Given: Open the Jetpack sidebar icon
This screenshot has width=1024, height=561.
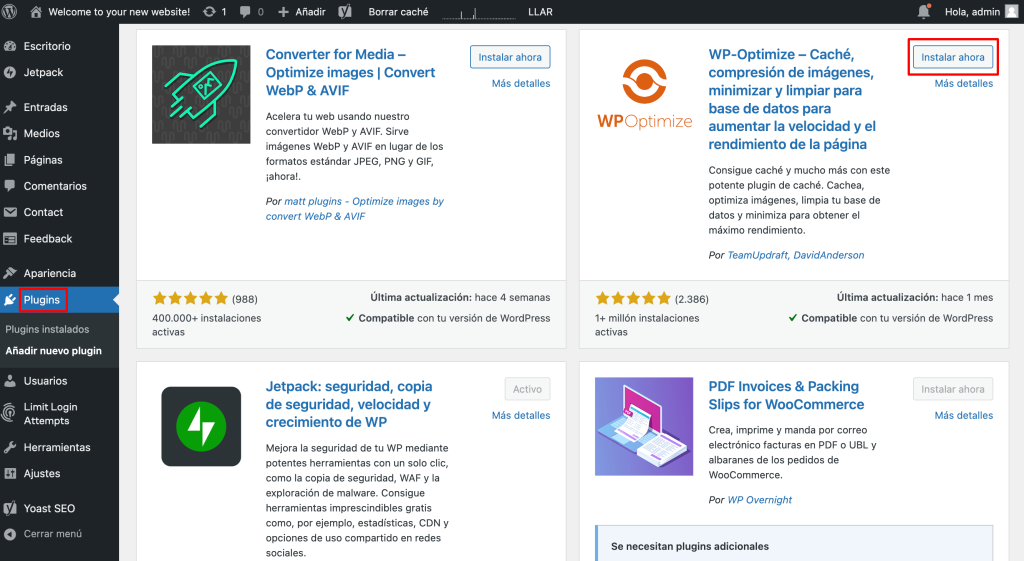Looking at the screenshot, I should [10, 72].
